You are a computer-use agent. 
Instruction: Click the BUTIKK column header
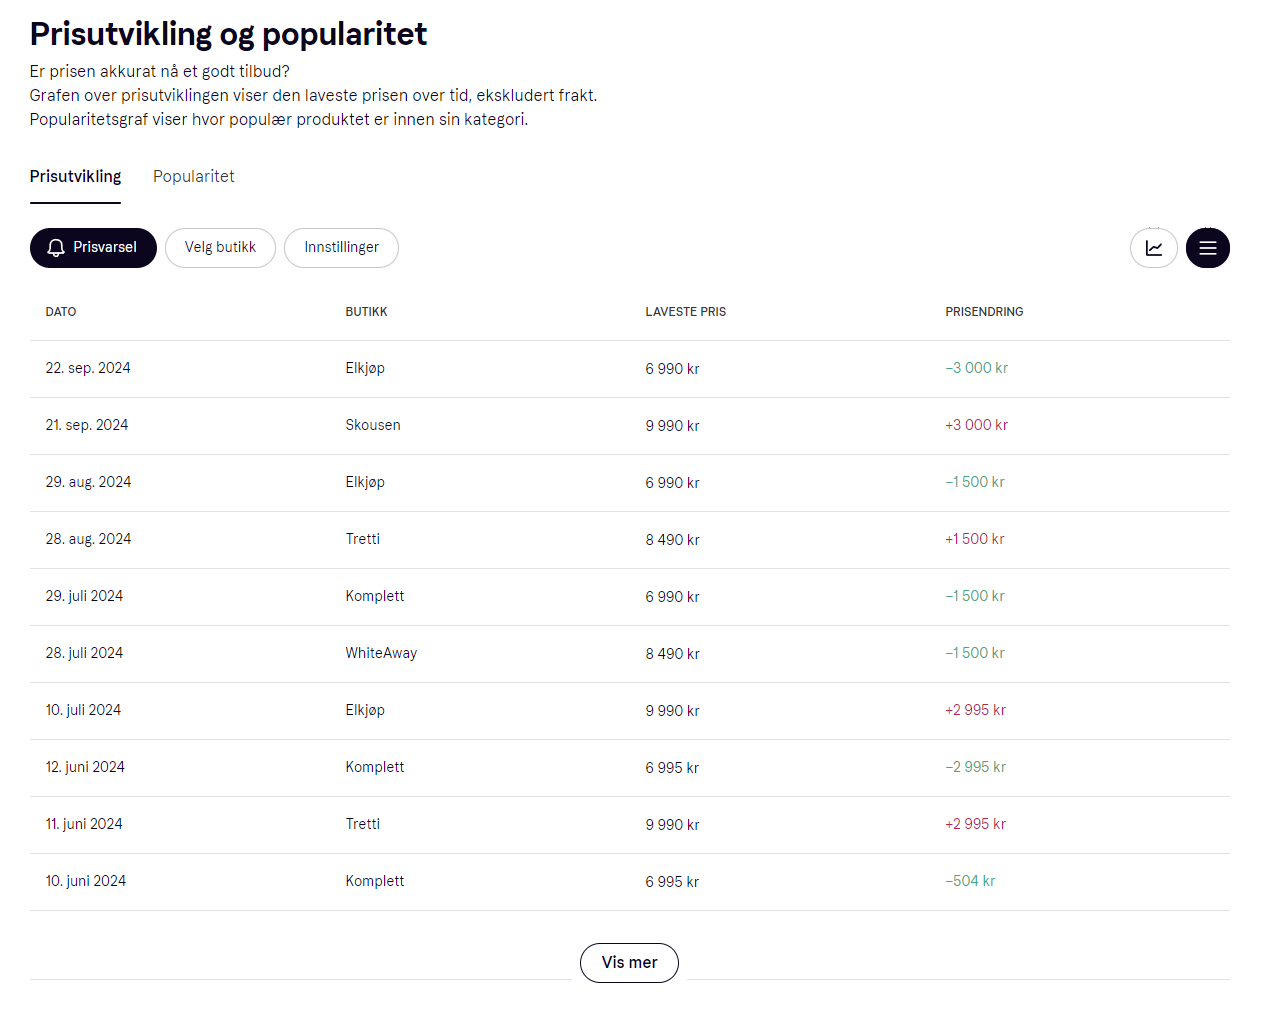click(366, 312)
